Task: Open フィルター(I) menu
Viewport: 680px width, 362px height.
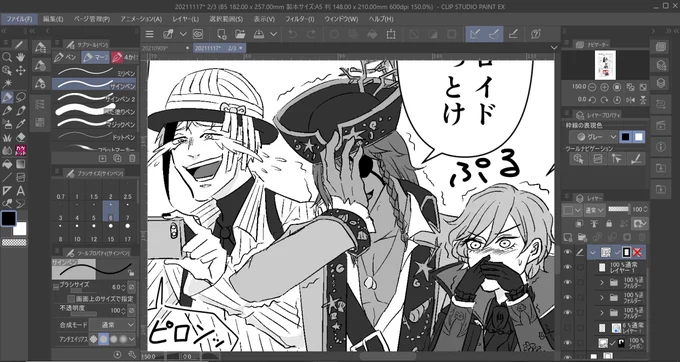Action: tap(299, 19)
